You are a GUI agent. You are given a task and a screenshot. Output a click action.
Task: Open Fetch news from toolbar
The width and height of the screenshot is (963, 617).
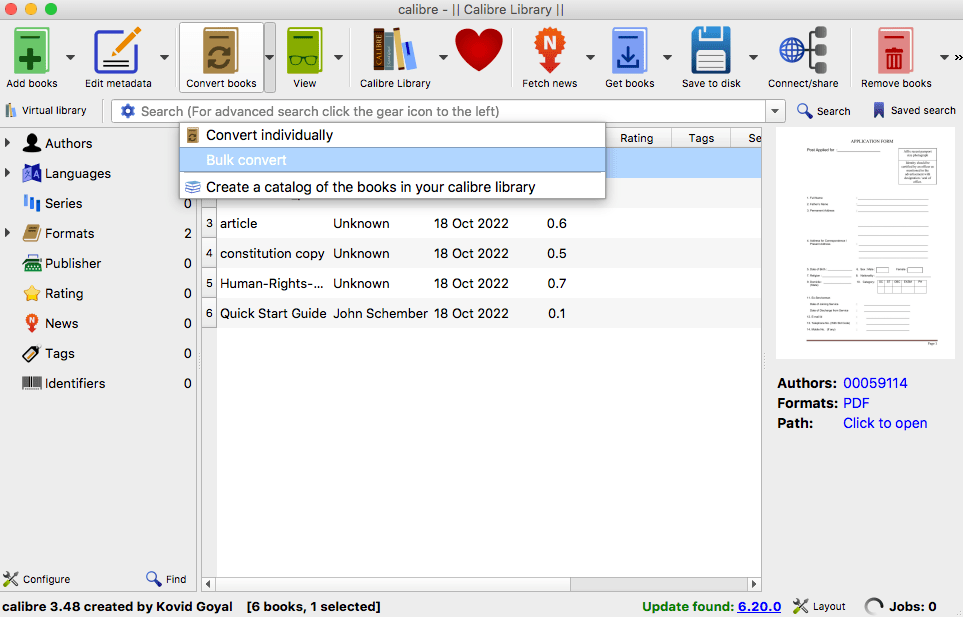pyautogui.click(x=549, y=51)
